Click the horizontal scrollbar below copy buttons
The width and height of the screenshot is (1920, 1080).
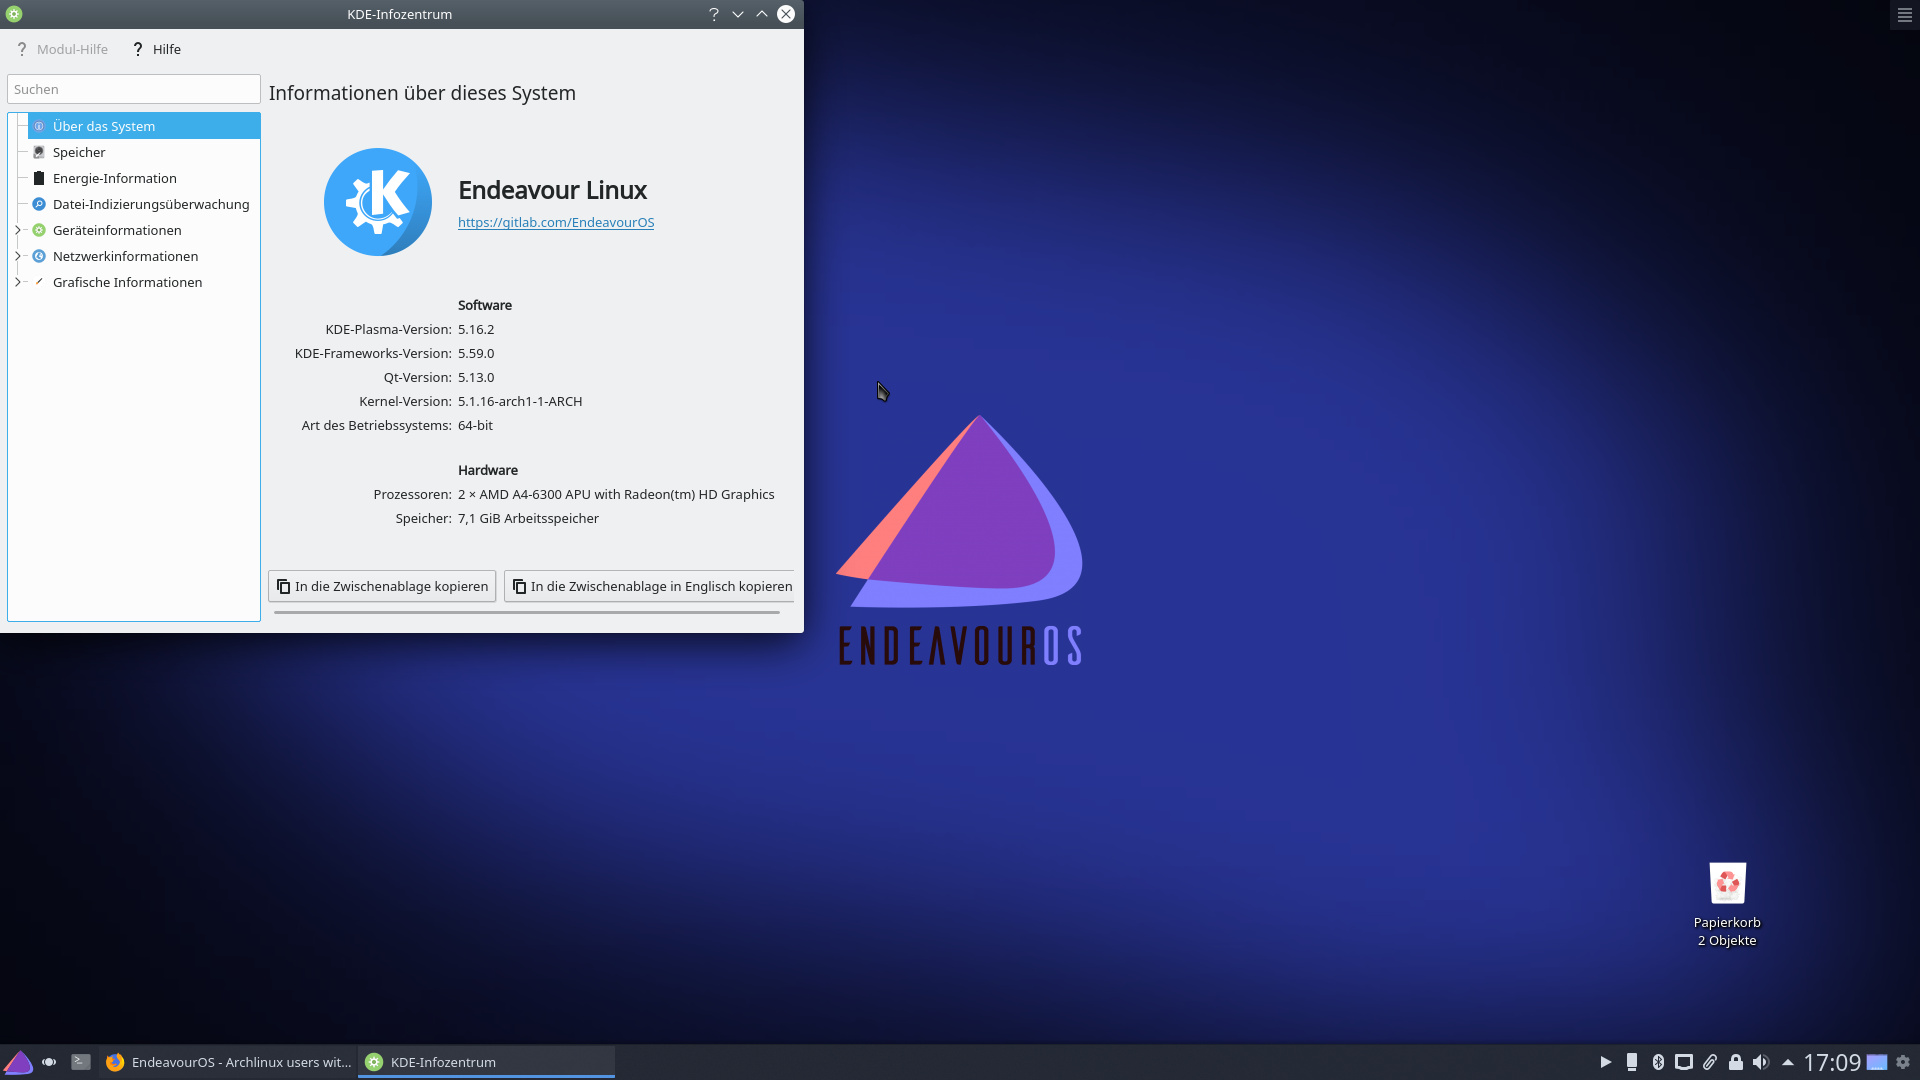(x=527, y=612)
